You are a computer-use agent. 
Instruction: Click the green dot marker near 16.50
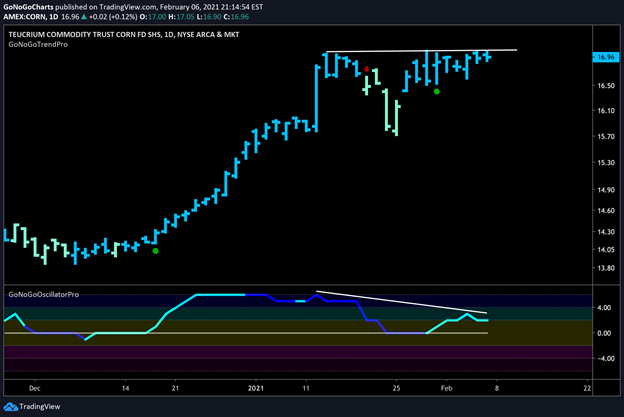(x=437, y=92)
